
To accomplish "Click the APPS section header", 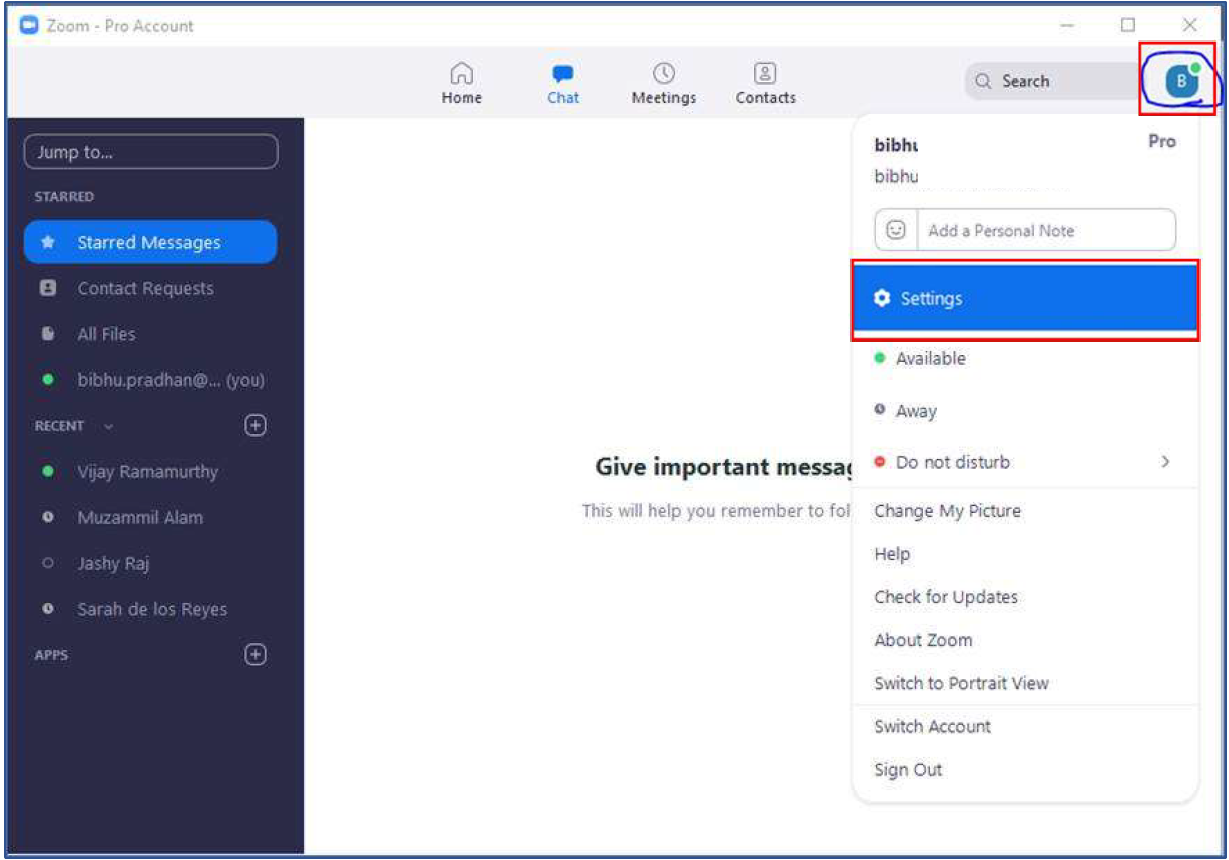I will [51, 656].
